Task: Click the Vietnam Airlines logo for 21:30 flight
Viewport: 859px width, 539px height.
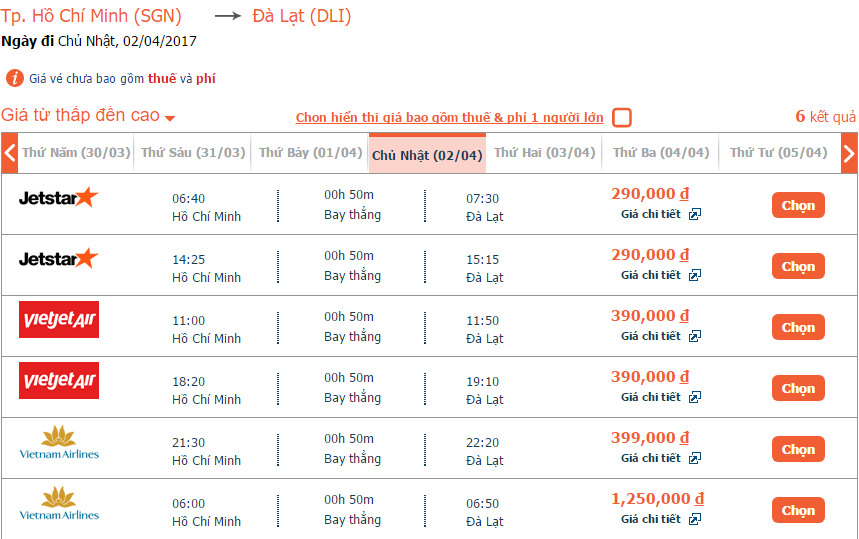Action: tap(59, 442)
